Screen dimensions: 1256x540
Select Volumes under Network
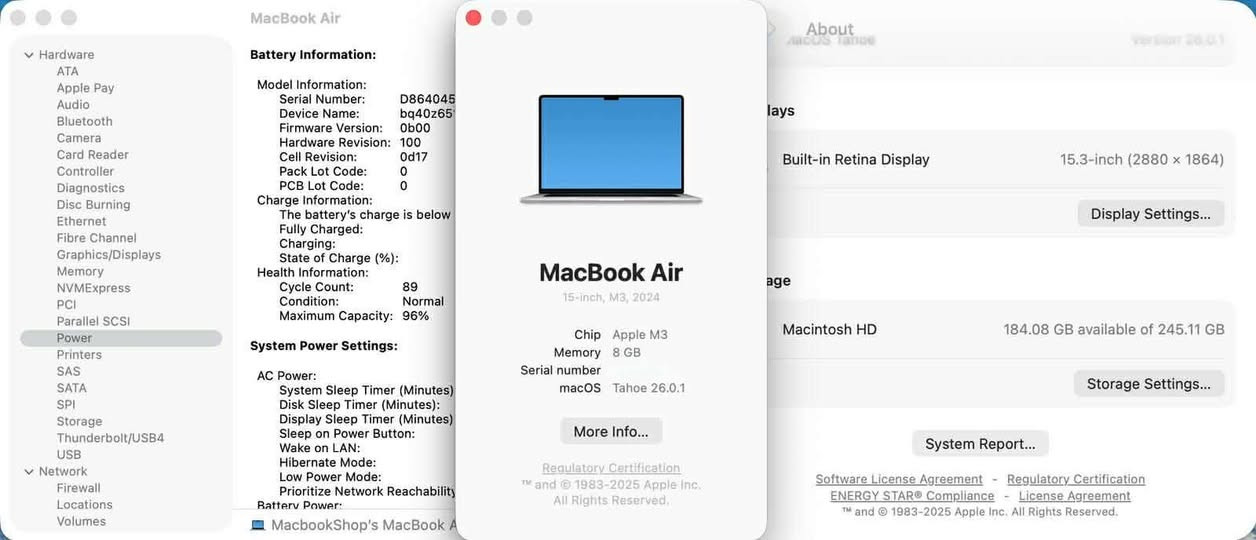point(81,521)
